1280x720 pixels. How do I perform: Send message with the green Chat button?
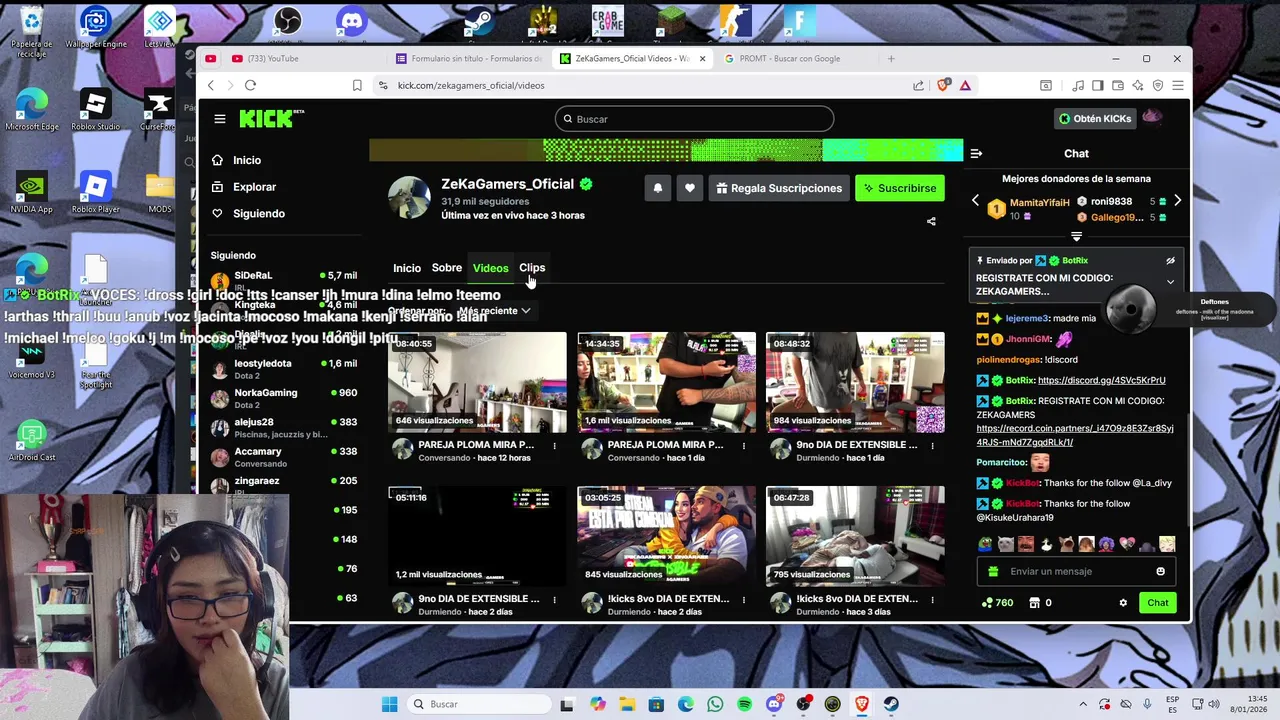pyautogui.click(x=1158, y=603)
